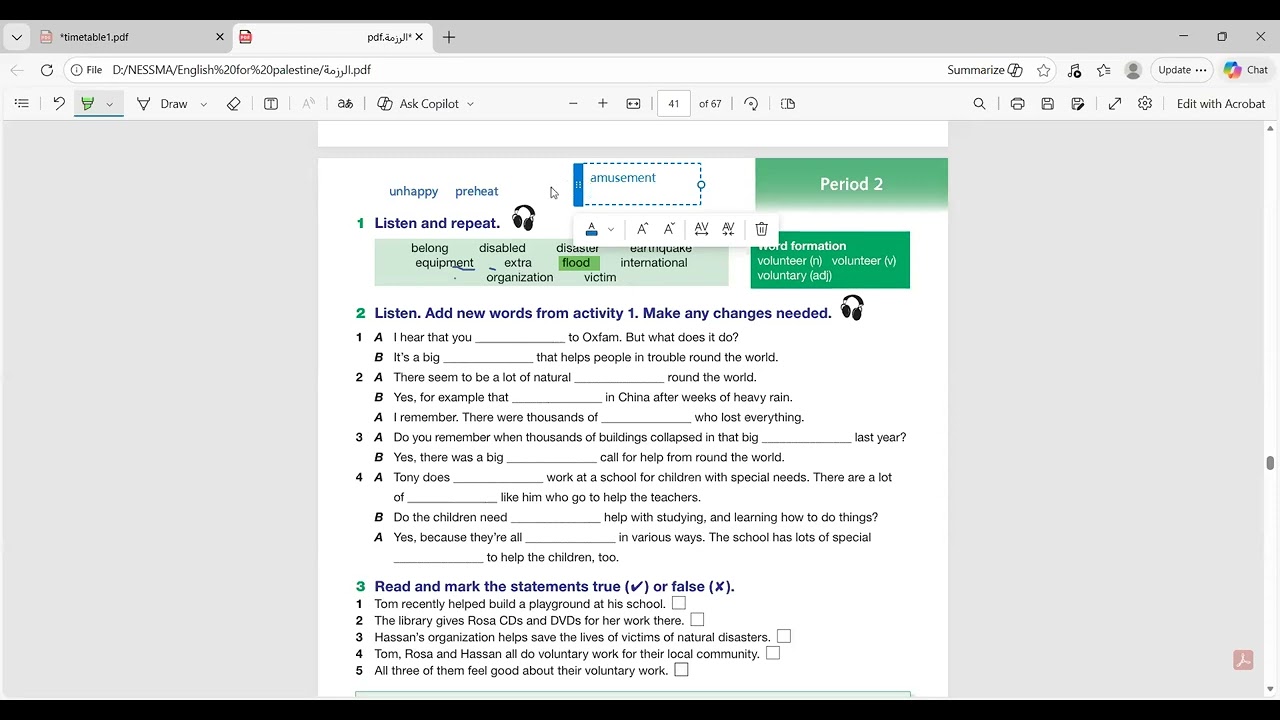Open PDF viewer settings gear
Image resolution: width=1280 pixels, height=720 pixels.
[x=1145, y=104]
